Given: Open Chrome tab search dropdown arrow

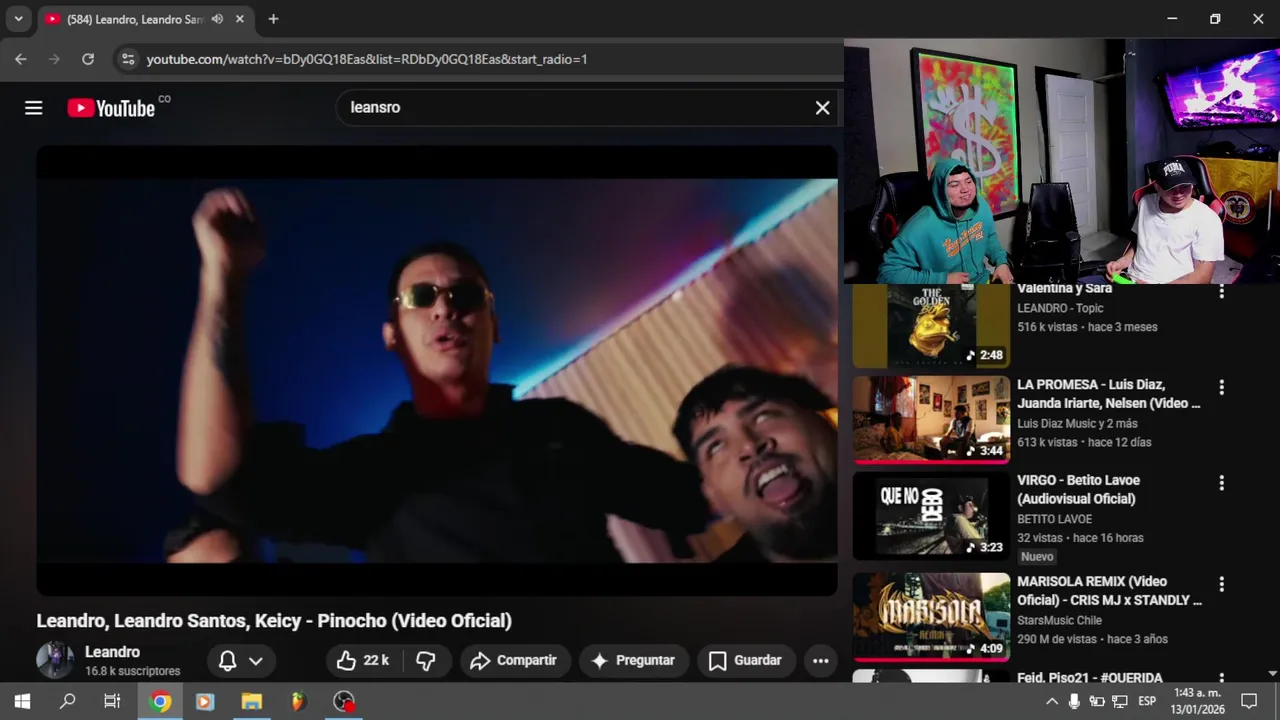Looking at the screenshot, I should pos(18,19).
